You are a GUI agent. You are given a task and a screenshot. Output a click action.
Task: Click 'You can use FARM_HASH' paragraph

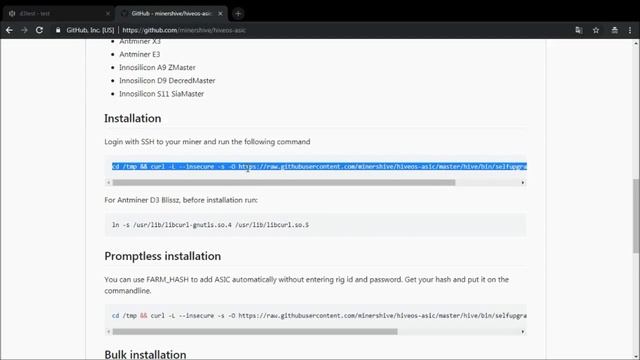pos(306,285)
